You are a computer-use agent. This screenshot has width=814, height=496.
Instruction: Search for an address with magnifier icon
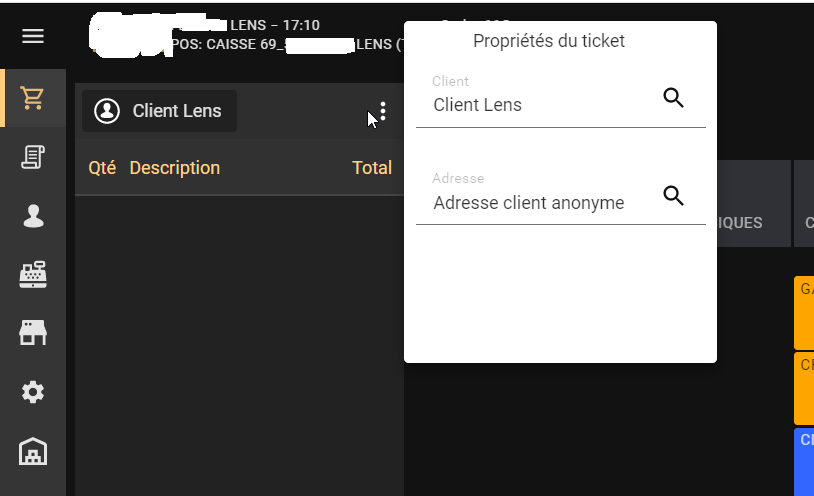point(674,196)
